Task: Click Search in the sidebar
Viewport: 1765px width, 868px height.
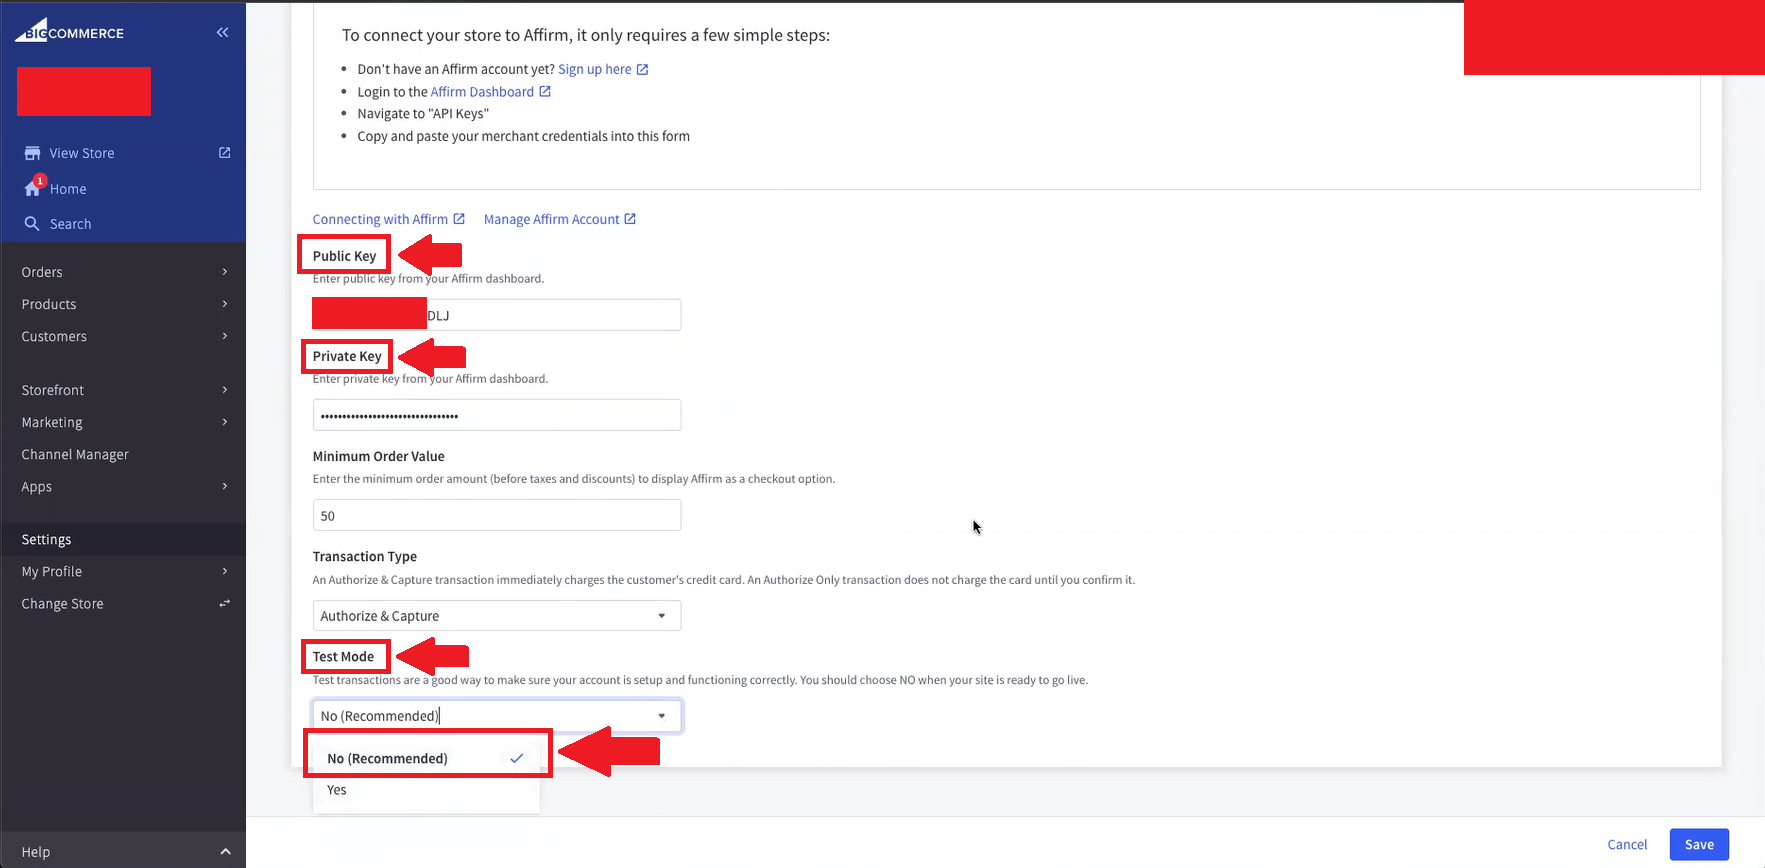Action: (x=71, y=224)
